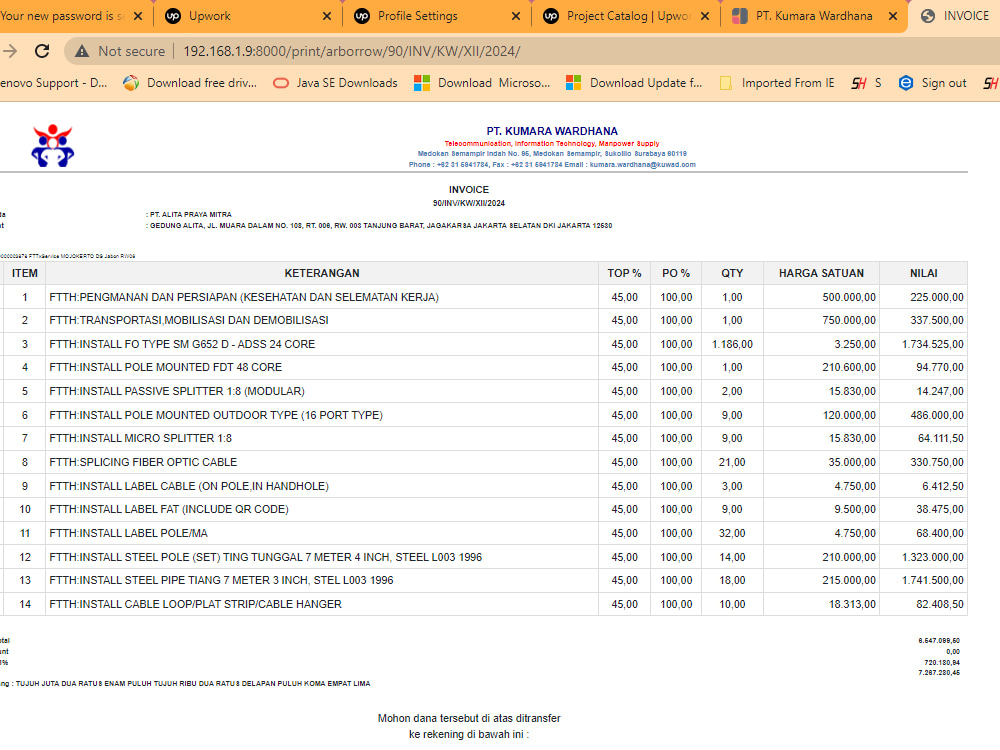1000x750 pixels.
Task: Open Download Update bookmark
Action: tap(634, 83)
